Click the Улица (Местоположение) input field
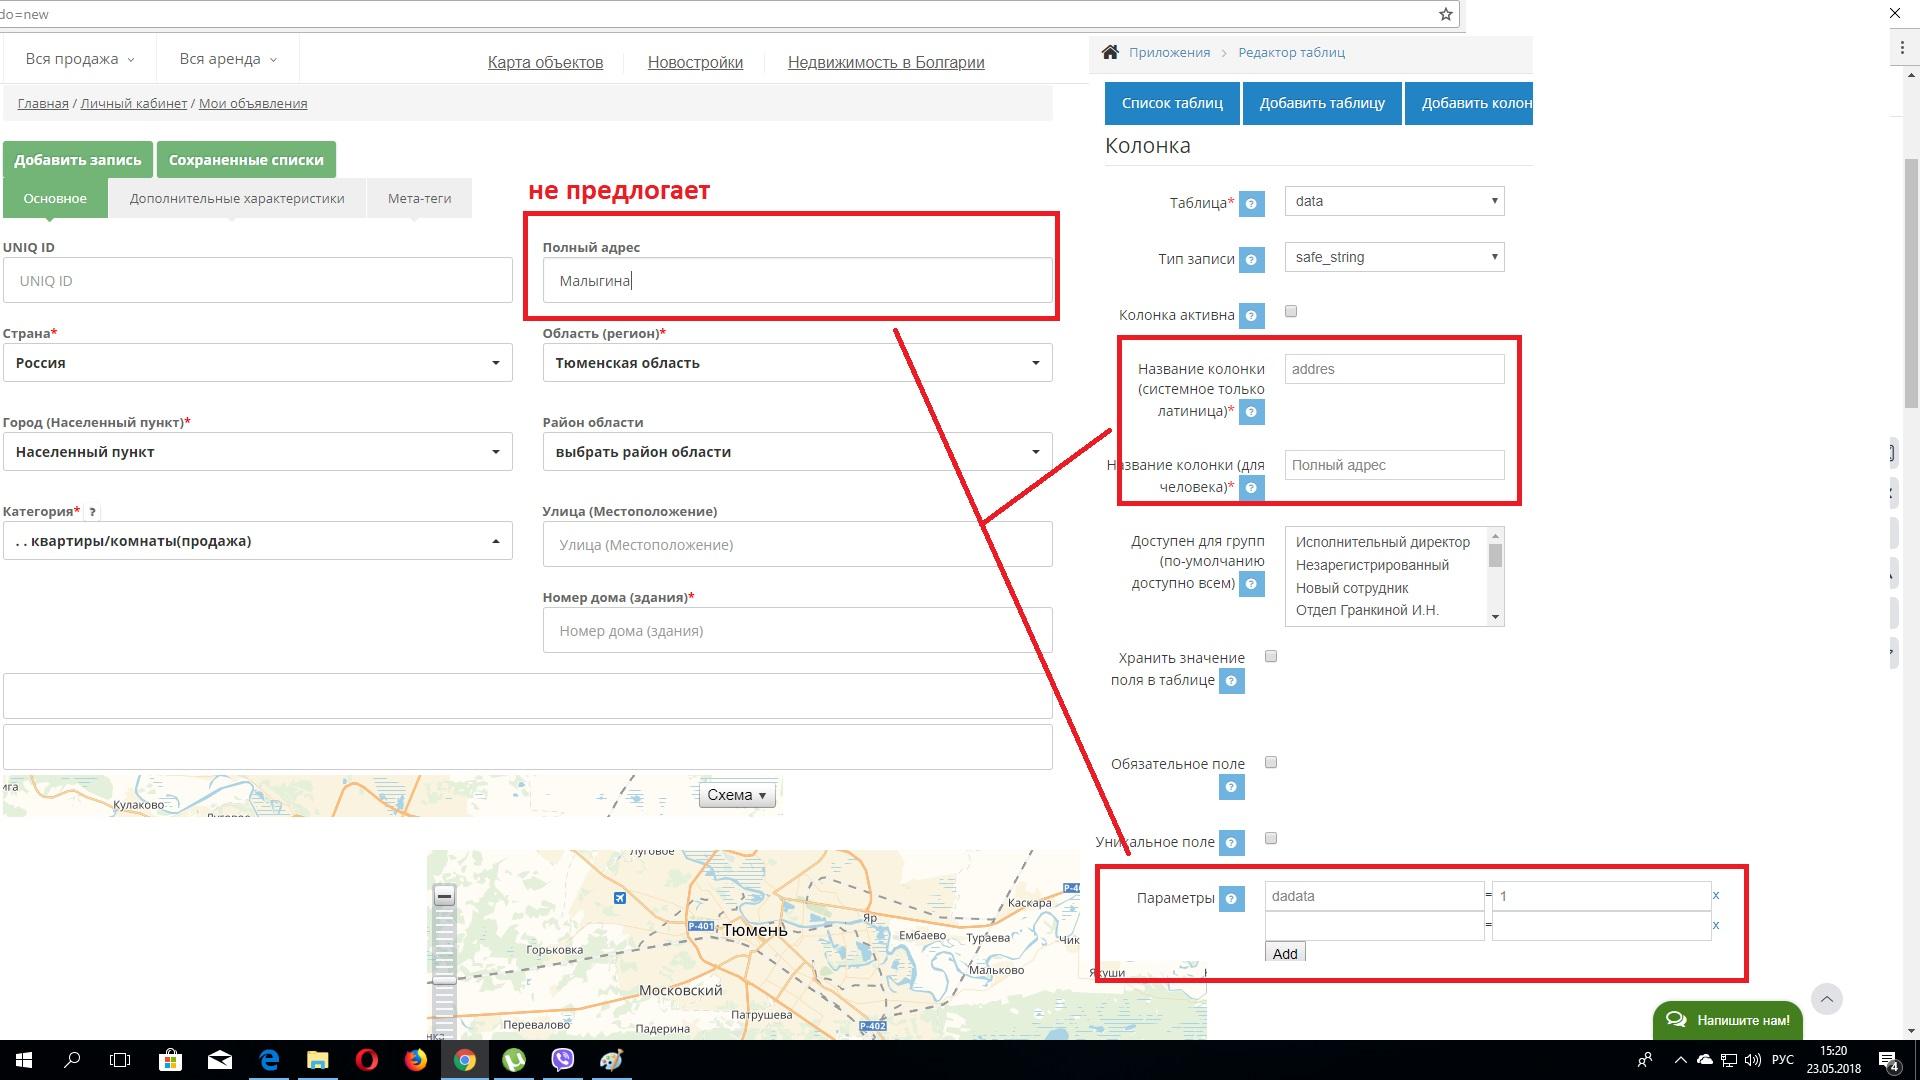1920x1080 pixels. click(797, 545)
